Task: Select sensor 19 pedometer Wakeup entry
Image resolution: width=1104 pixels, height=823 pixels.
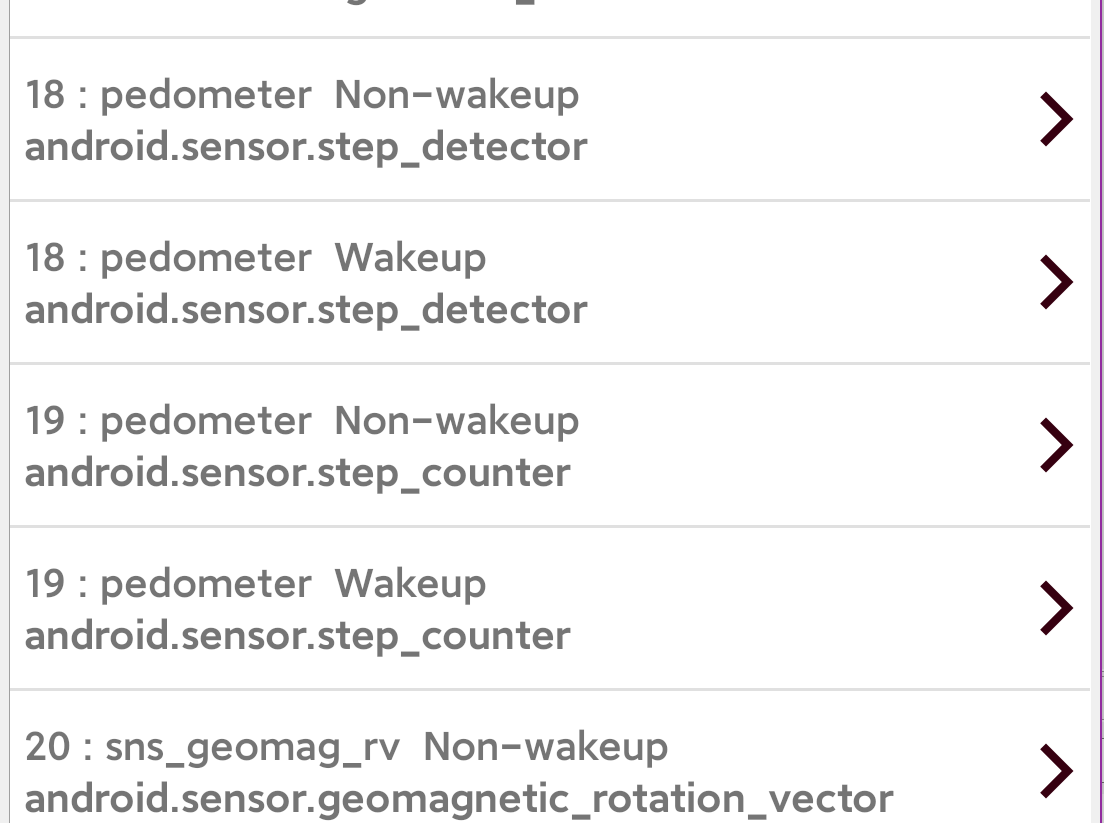Action: click(400, 607)
